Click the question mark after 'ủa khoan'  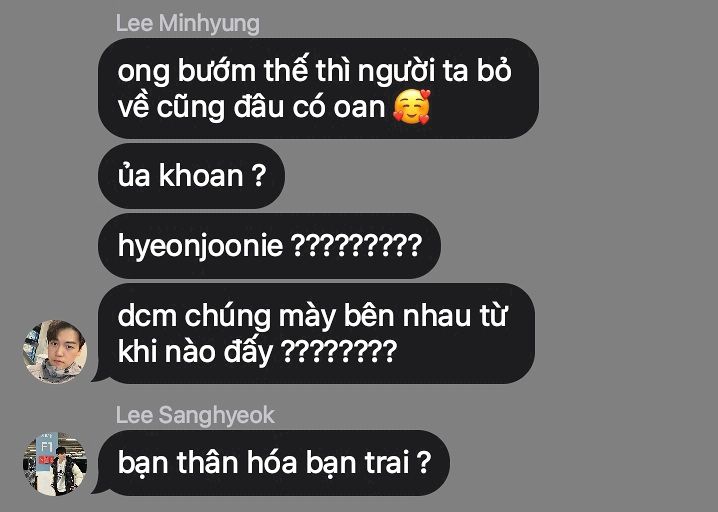click(x=259, y=175)
